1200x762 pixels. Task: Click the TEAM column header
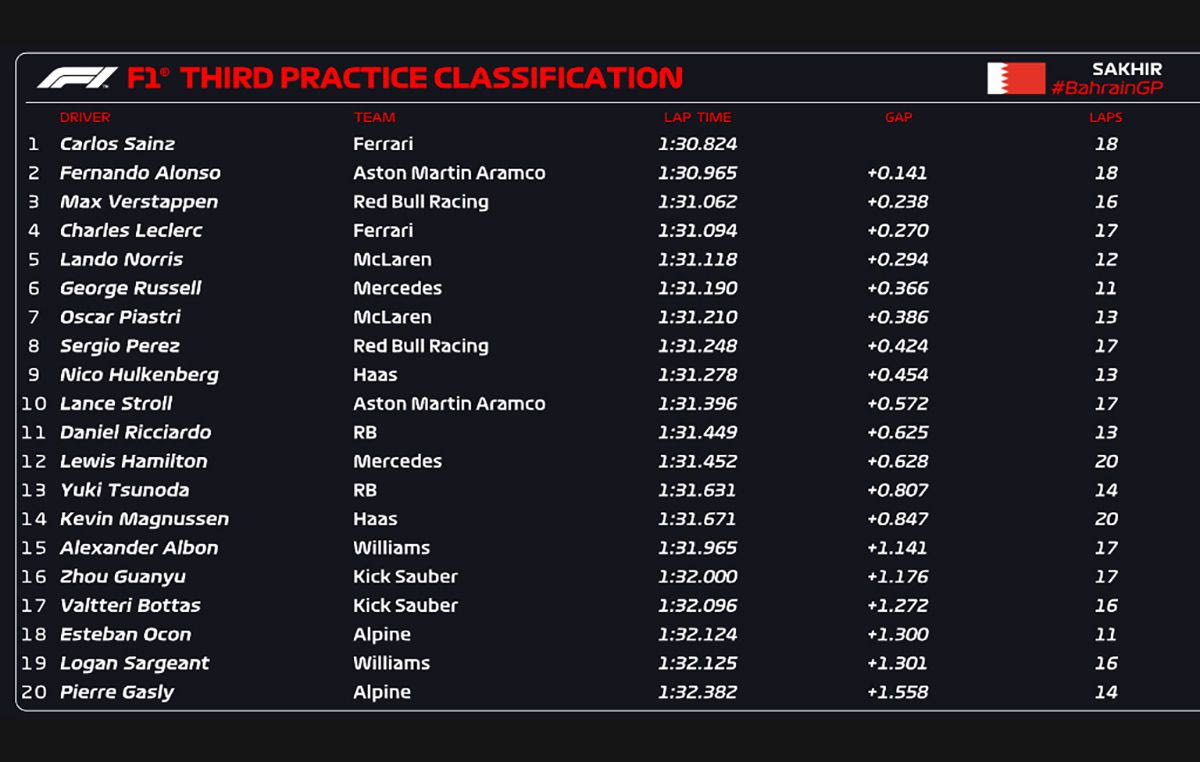tap(374, 117)
